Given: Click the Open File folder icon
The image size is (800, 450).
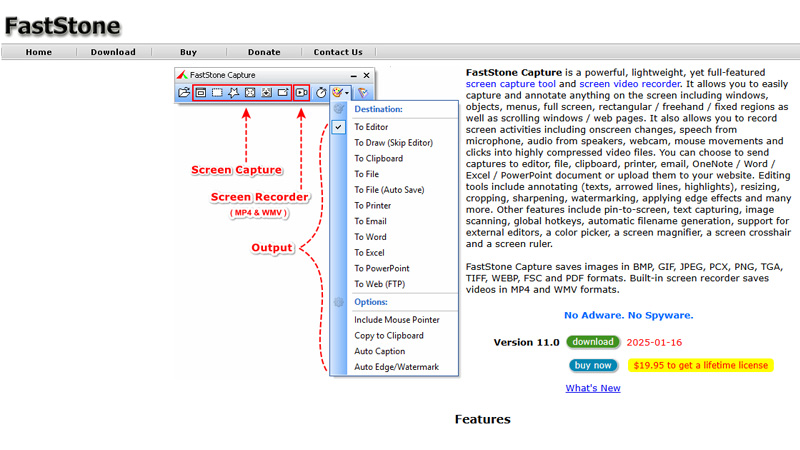Looking at the screenshot, I should [x=184, y=92].
